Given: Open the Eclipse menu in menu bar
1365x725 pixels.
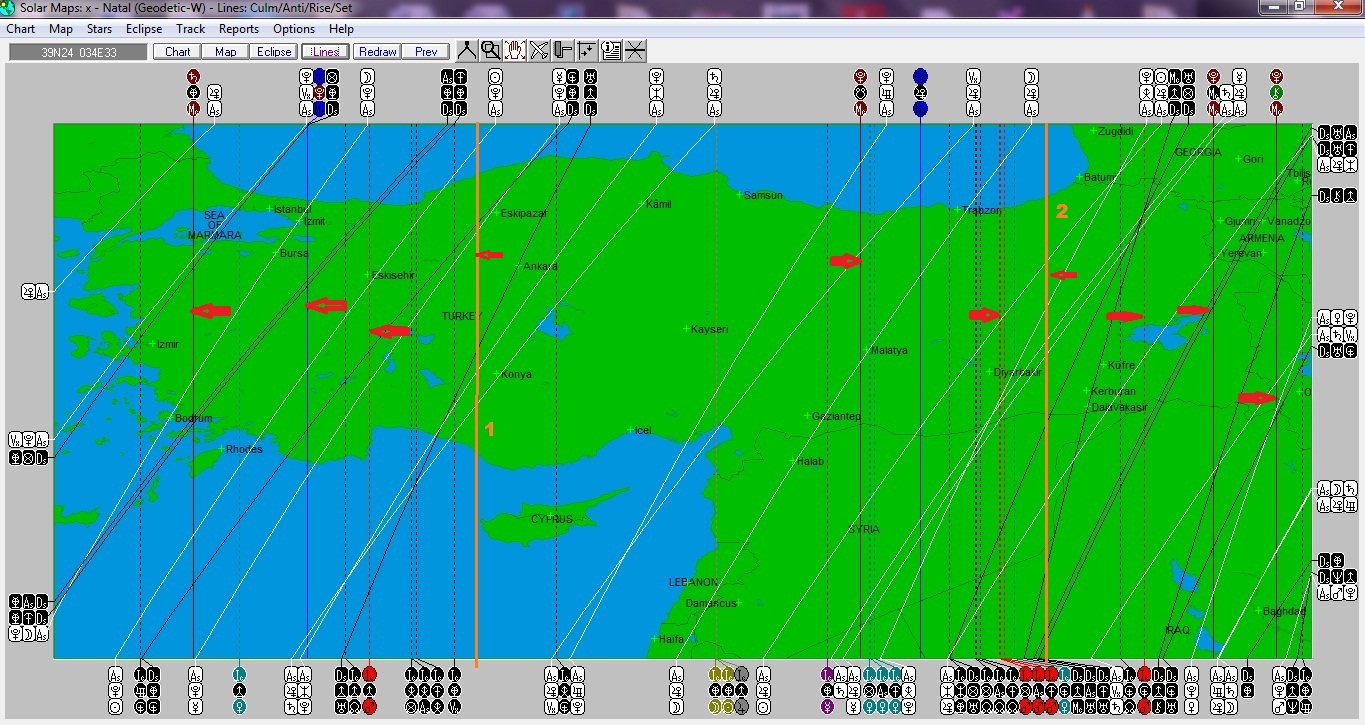Looking at the screenshot, I should (144, 29).
